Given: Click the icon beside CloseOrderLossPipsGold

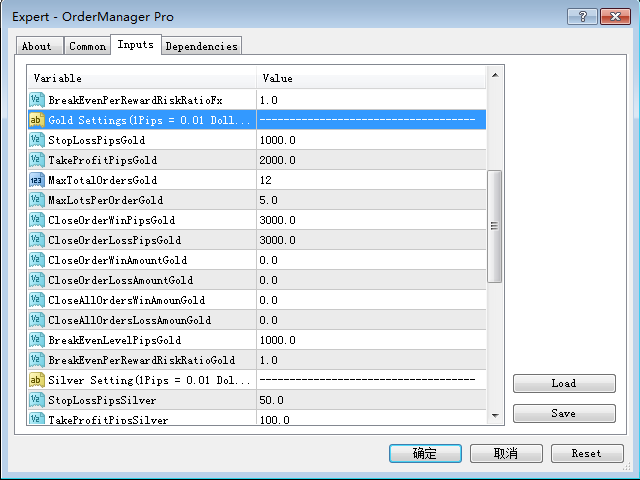Looking at the screenshot, I should 37,240.
